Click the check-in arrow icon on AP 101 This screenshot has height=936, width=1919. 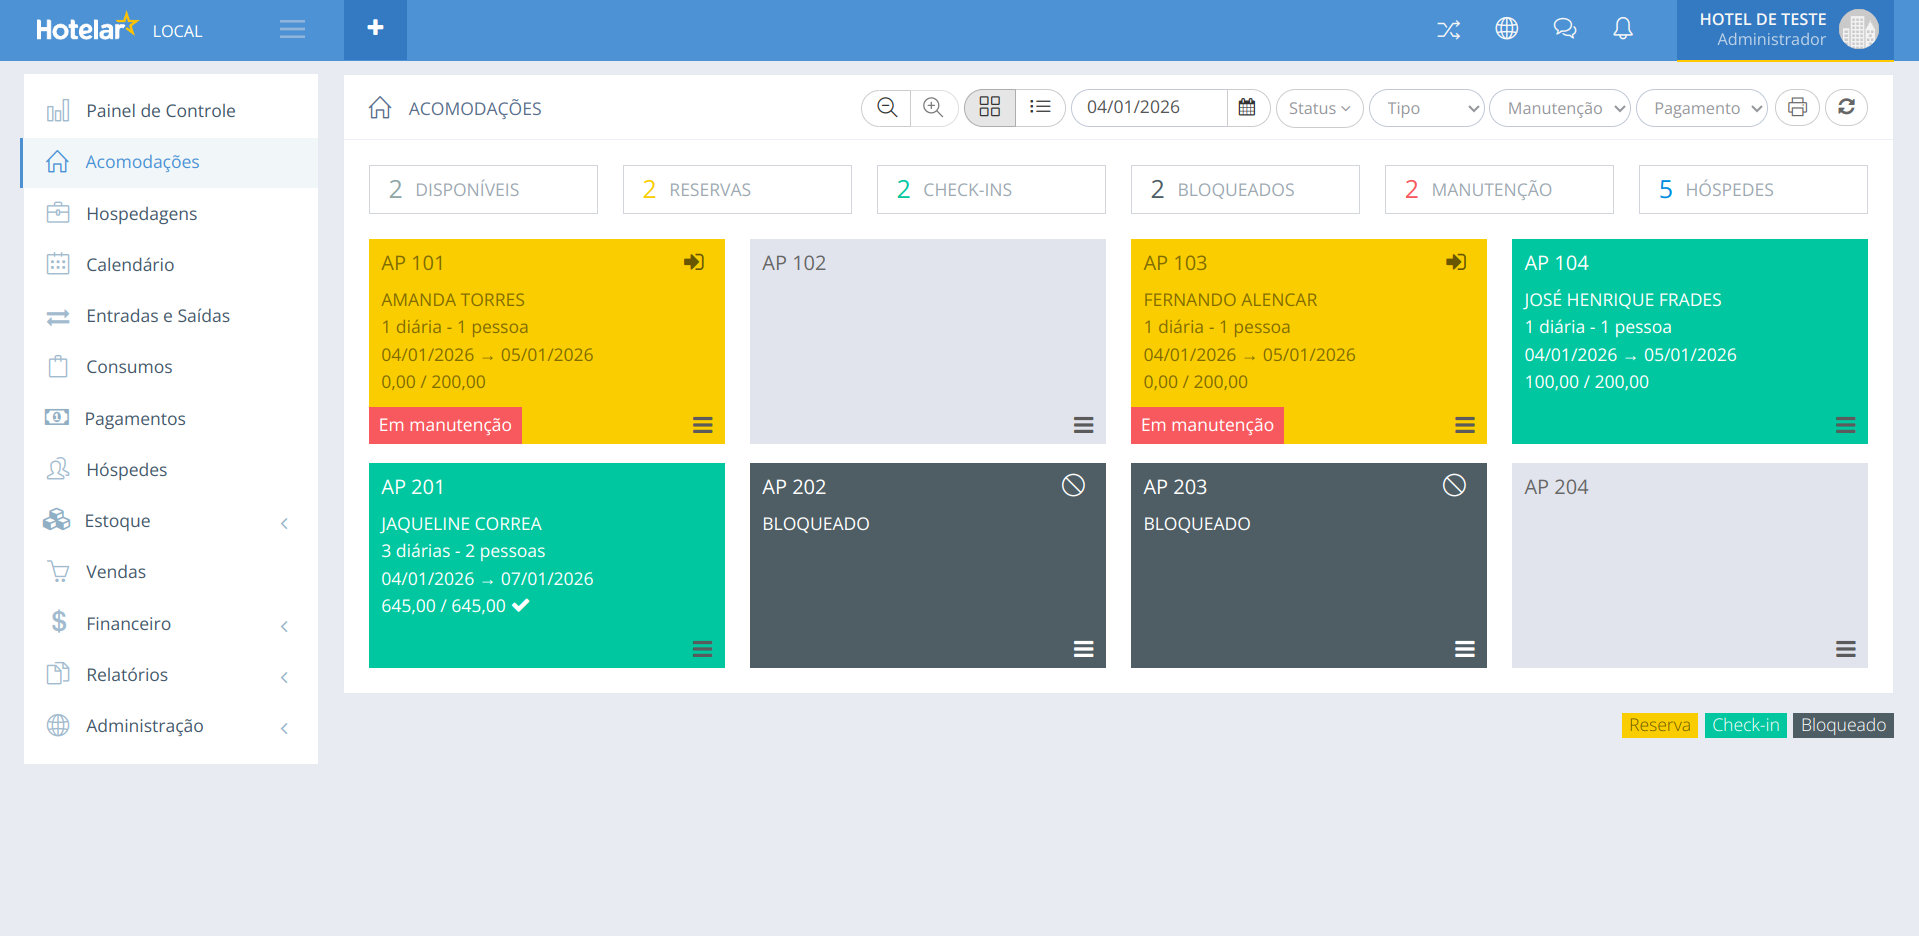694,262
